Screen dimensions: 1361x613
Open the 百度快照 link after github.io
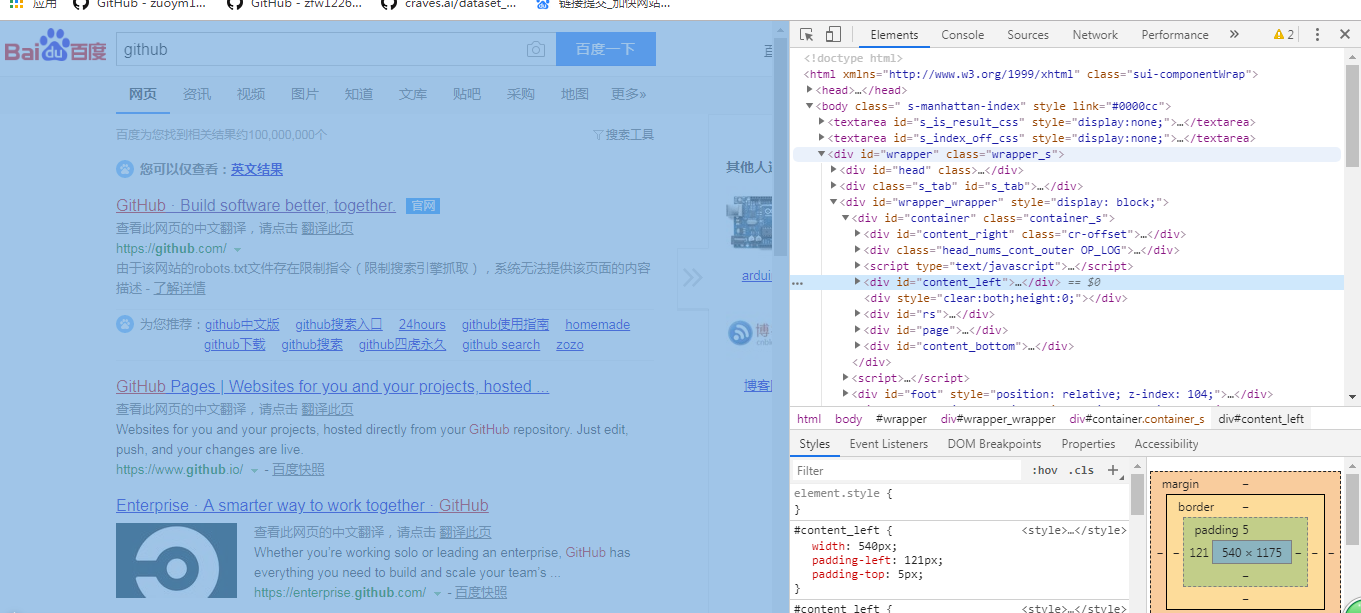[x=298, y=469]
